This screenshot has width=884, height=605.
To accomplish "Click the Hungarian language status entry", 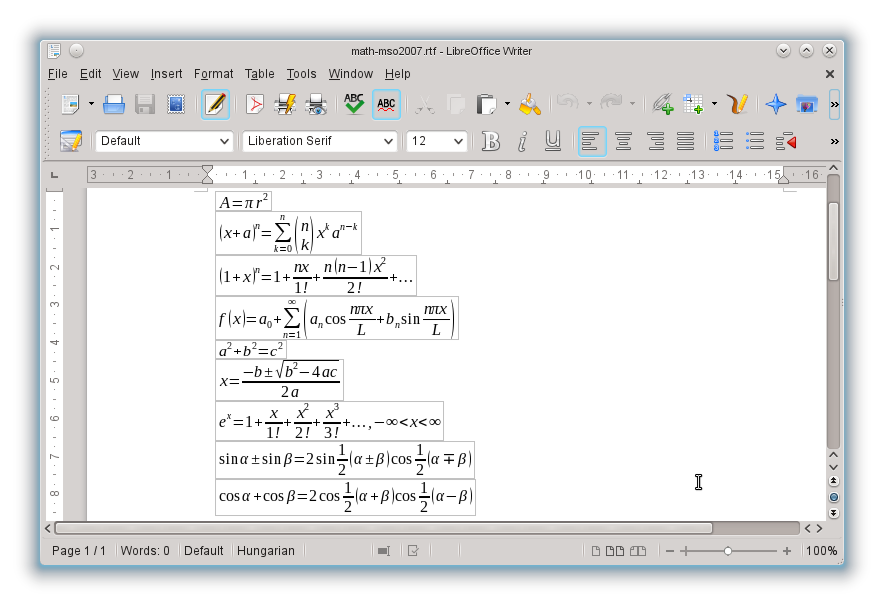I will tap(265, 550).
